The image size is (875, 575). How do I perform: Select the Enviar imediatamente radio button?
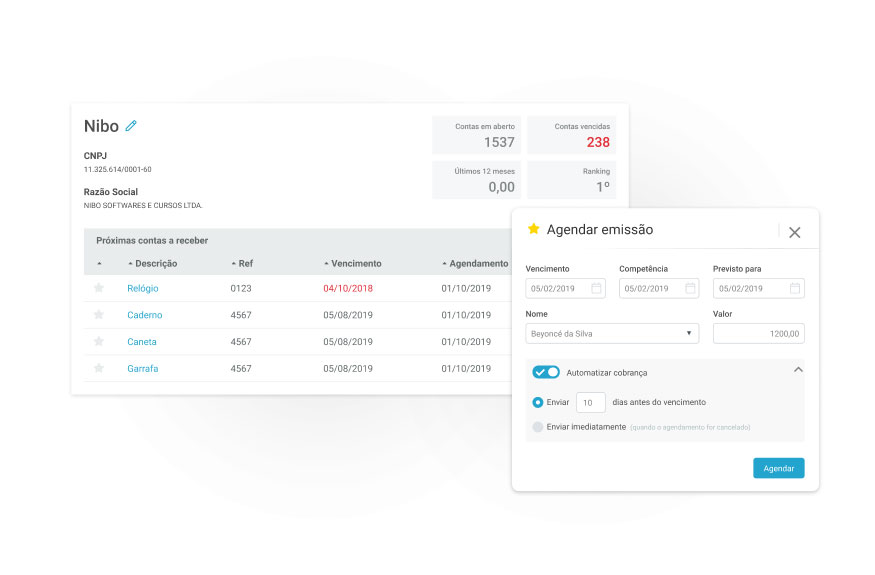[x=537, y=427]
